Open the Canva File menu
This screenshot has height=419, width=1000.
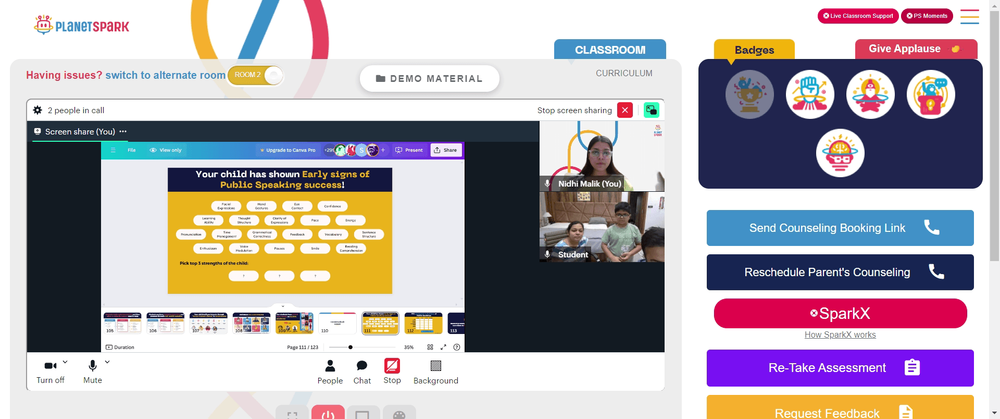pos(131,151)
